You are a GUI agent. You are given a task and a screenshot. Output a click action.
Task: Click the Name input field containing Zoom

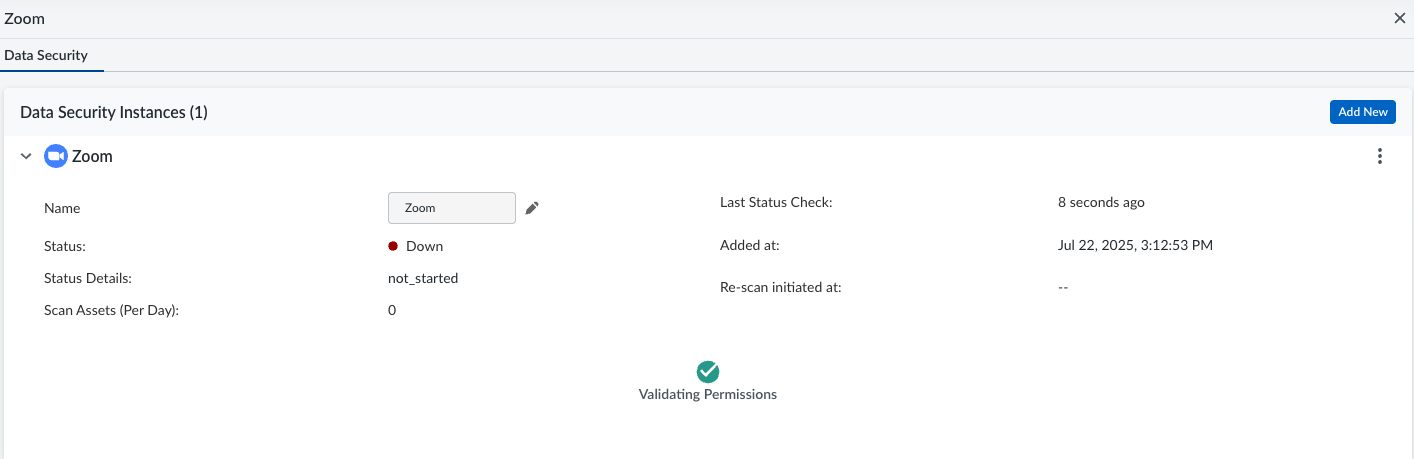pyautogui.click(x=451, y=208)
